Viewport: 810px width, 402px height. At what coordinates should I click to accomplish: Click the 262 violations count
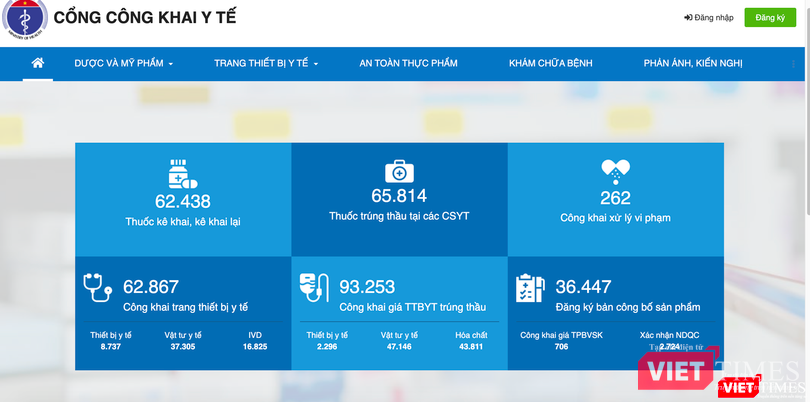pos(615,198)
